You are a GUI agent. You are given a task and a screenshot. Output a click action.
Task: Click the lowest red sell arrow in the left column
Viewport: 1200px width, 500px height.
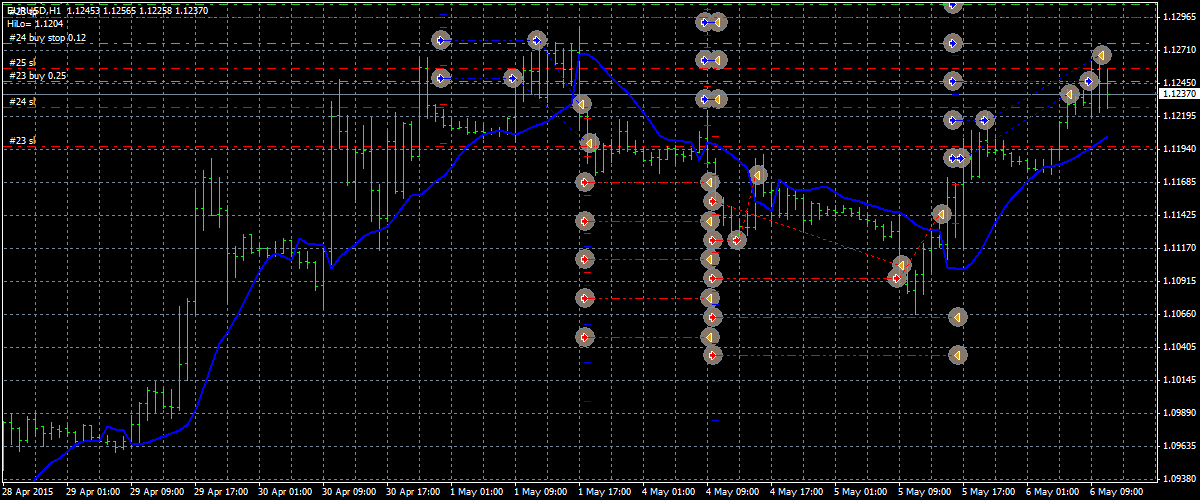tap(586, 337)
